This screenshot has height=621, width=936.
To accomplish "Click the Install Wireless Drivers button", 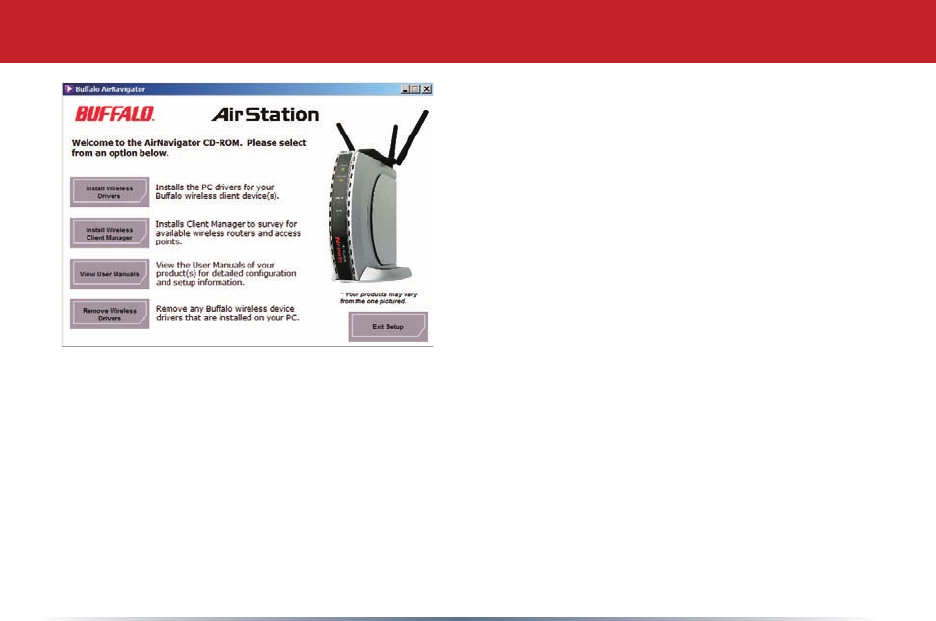I will (x=109, y=192).
